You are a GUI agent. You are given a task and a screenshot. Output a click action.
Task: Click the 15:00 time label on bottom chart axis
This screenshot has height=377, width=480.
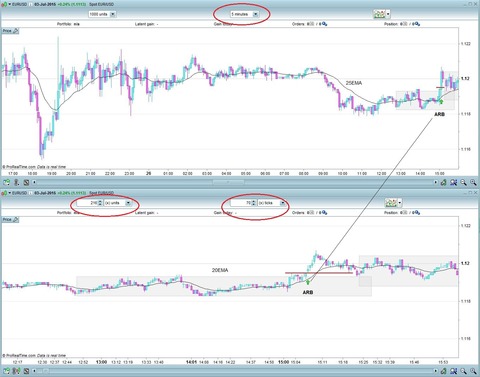(x=283, y=362)
